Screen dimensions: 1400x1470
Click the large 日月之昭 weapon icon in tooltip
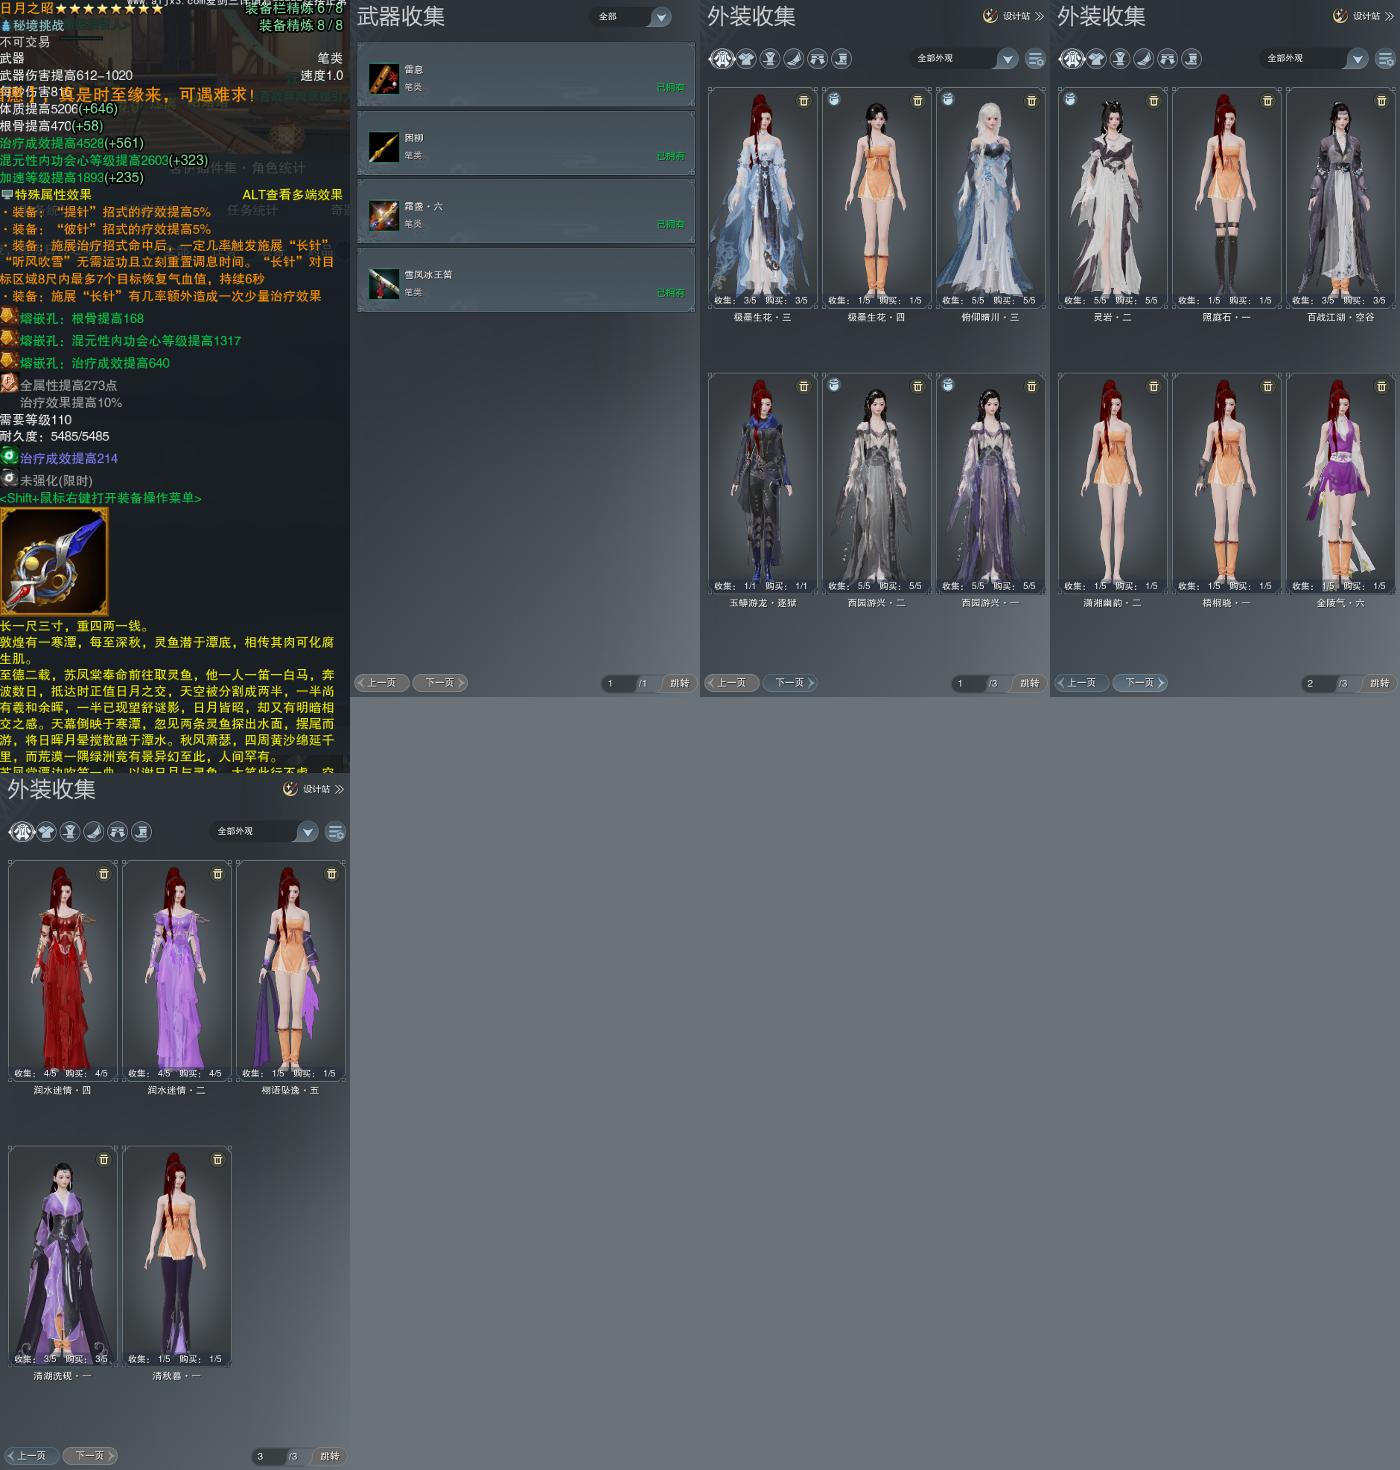pos(54,561)
